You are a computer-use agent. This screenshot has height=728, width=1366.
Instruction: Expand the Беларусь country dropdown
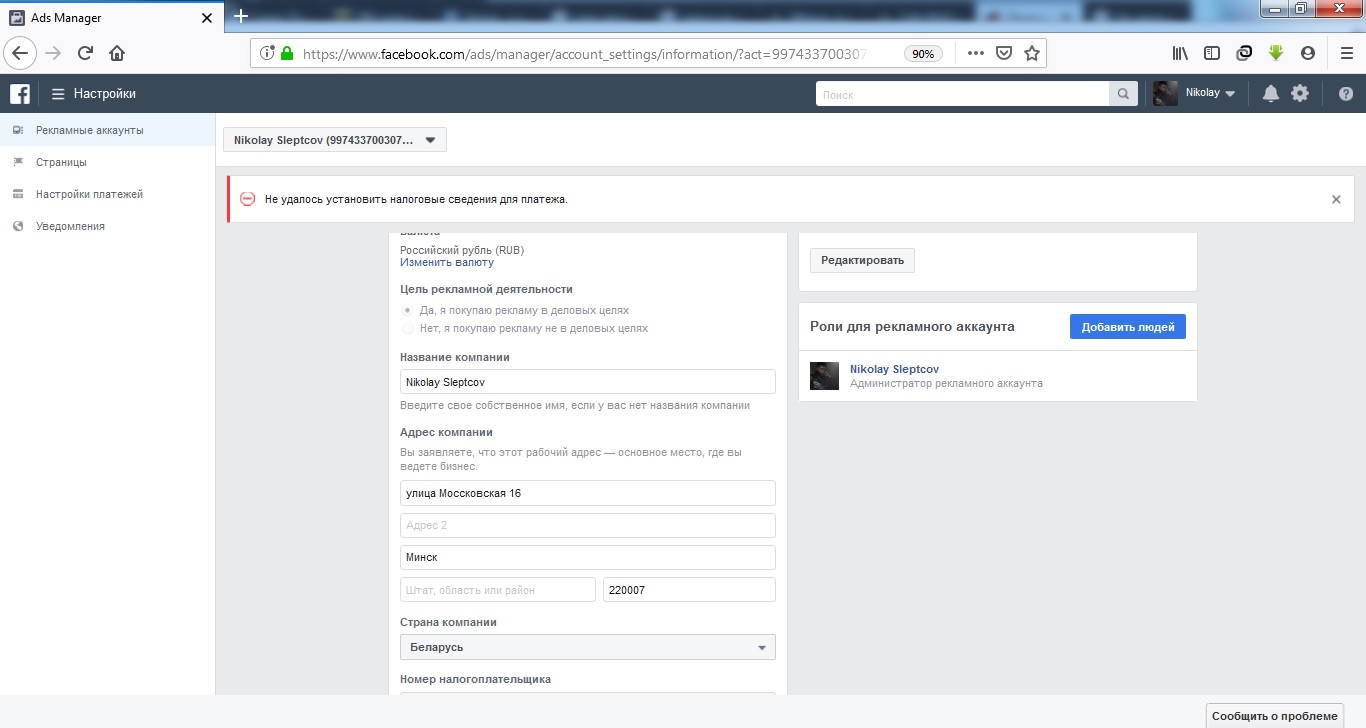point(587,648)
